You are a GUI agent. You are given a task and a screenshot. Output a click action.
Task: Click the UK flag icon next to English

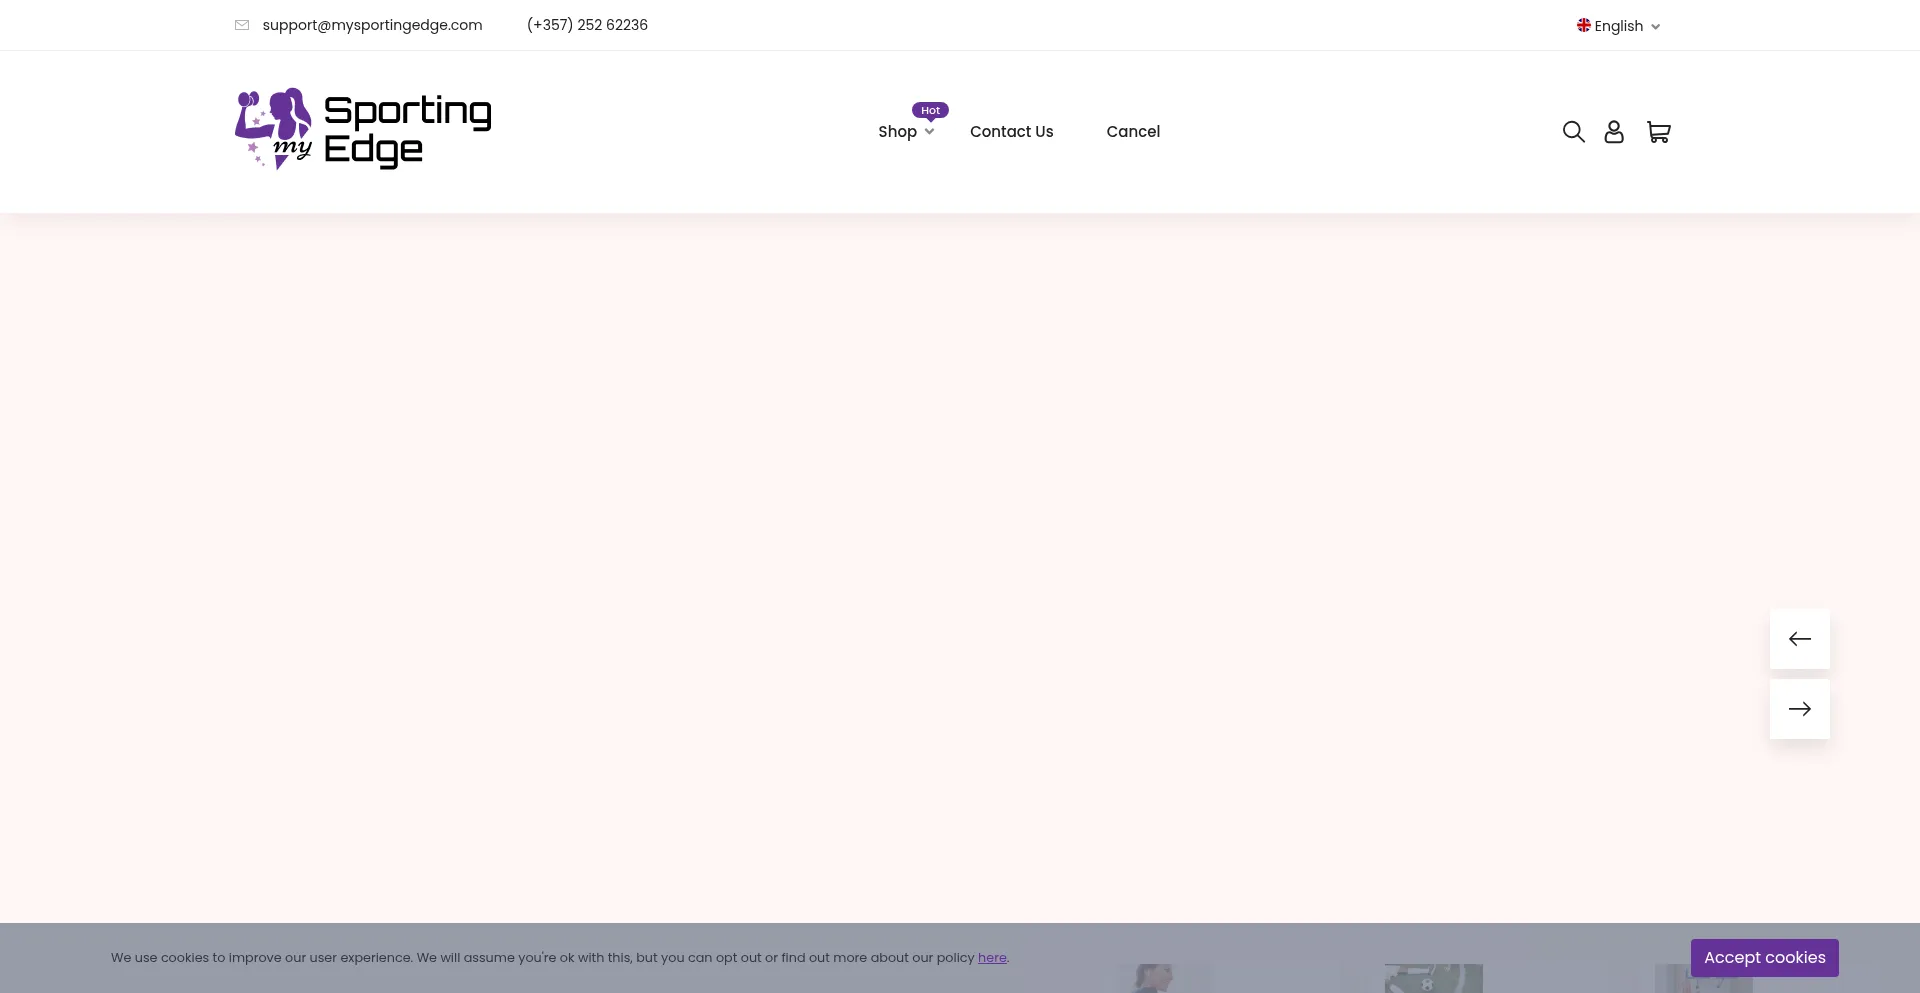(x=1584, y=25)
